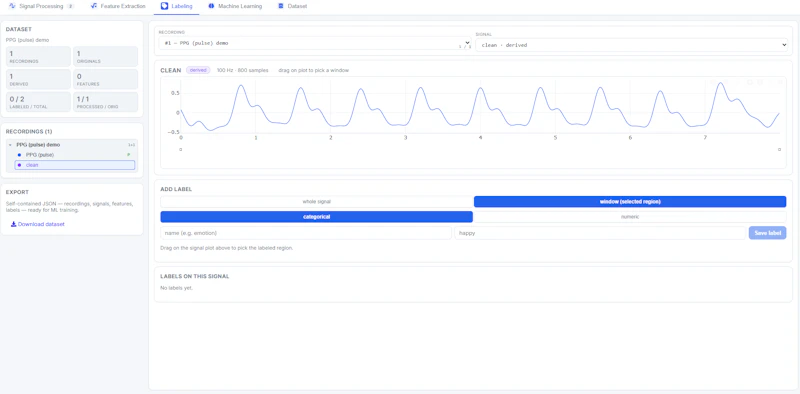Choose the window (selected region) scope
Screen dimensions: 800x394
tap(630, 202)
